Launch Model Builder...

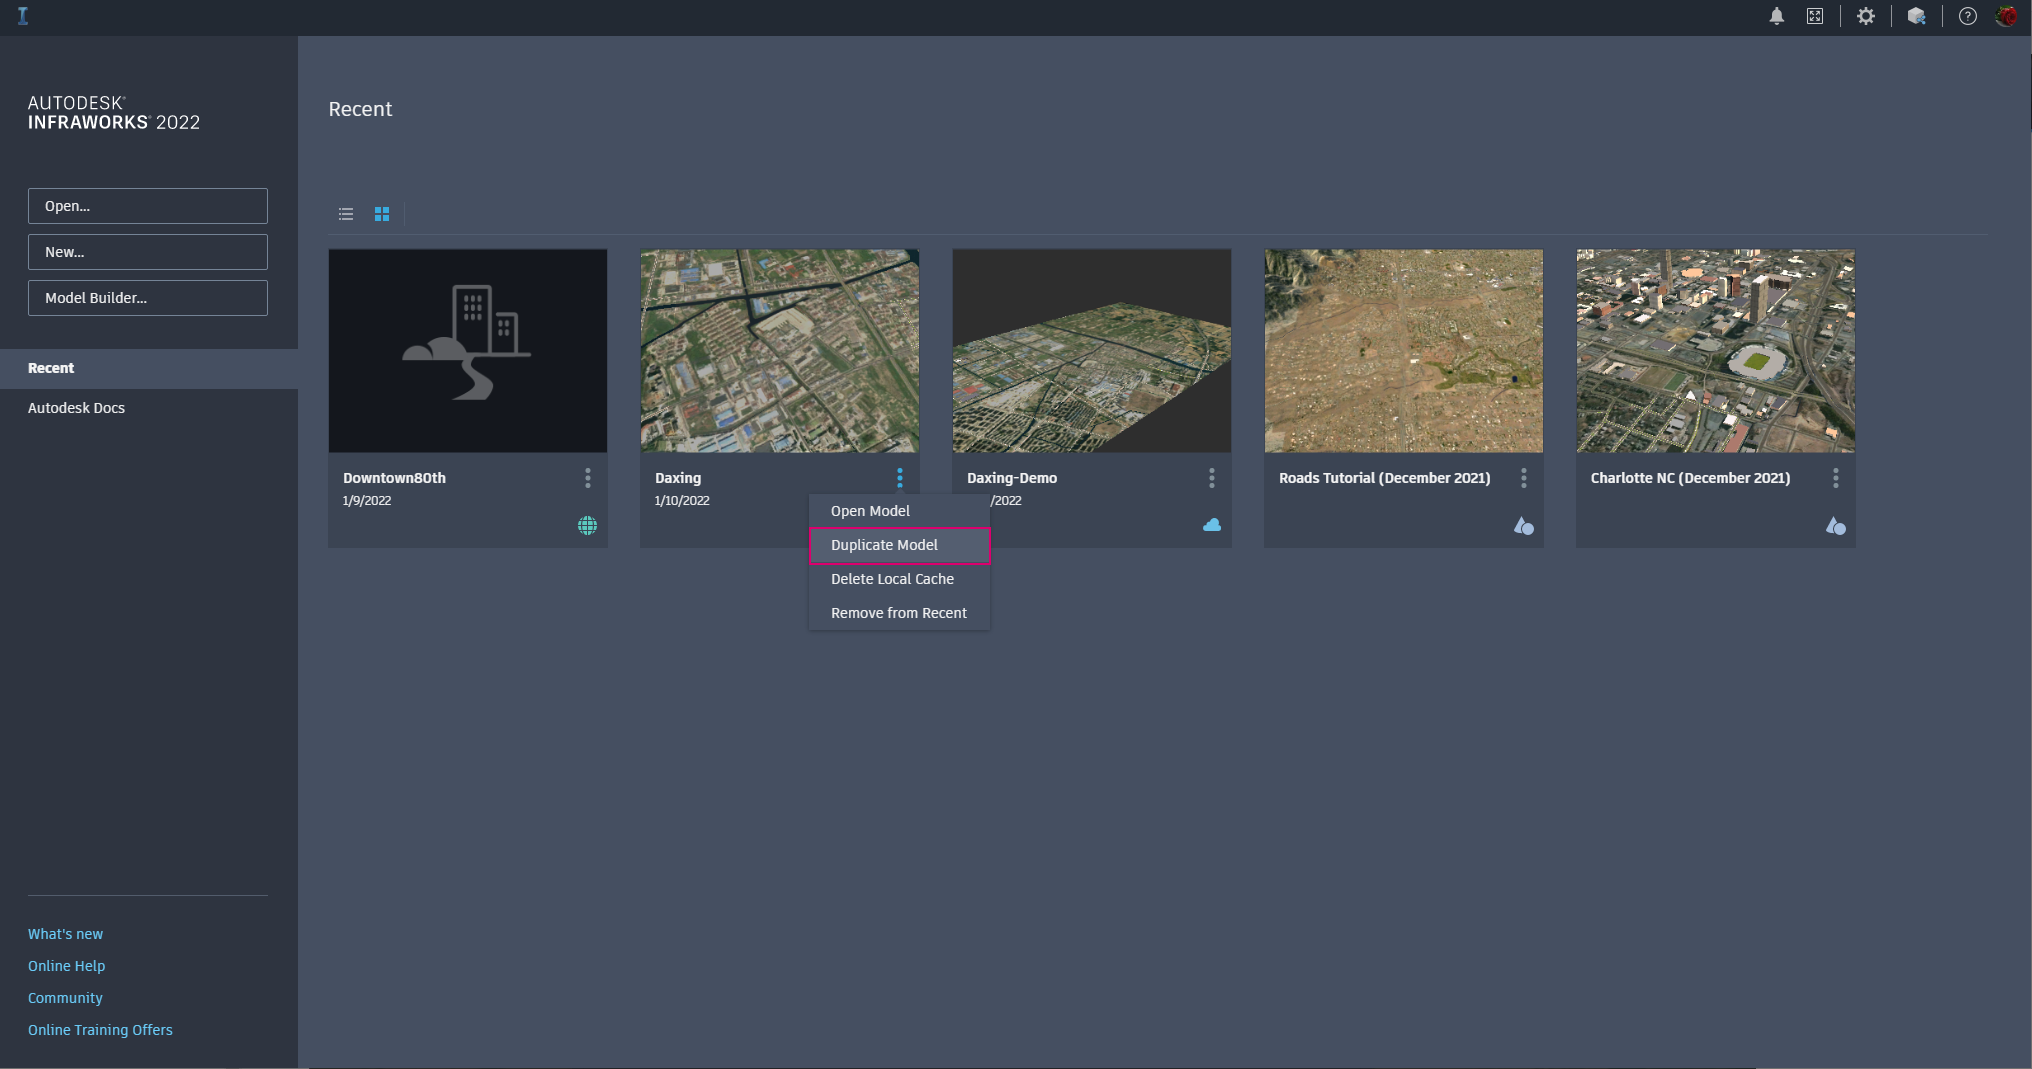coord(148,298)
